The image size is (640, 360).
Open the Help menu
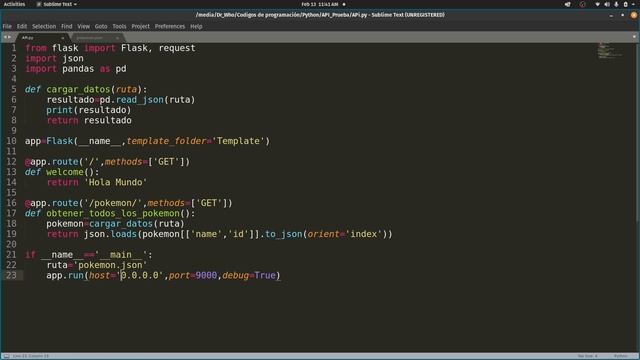196,26
